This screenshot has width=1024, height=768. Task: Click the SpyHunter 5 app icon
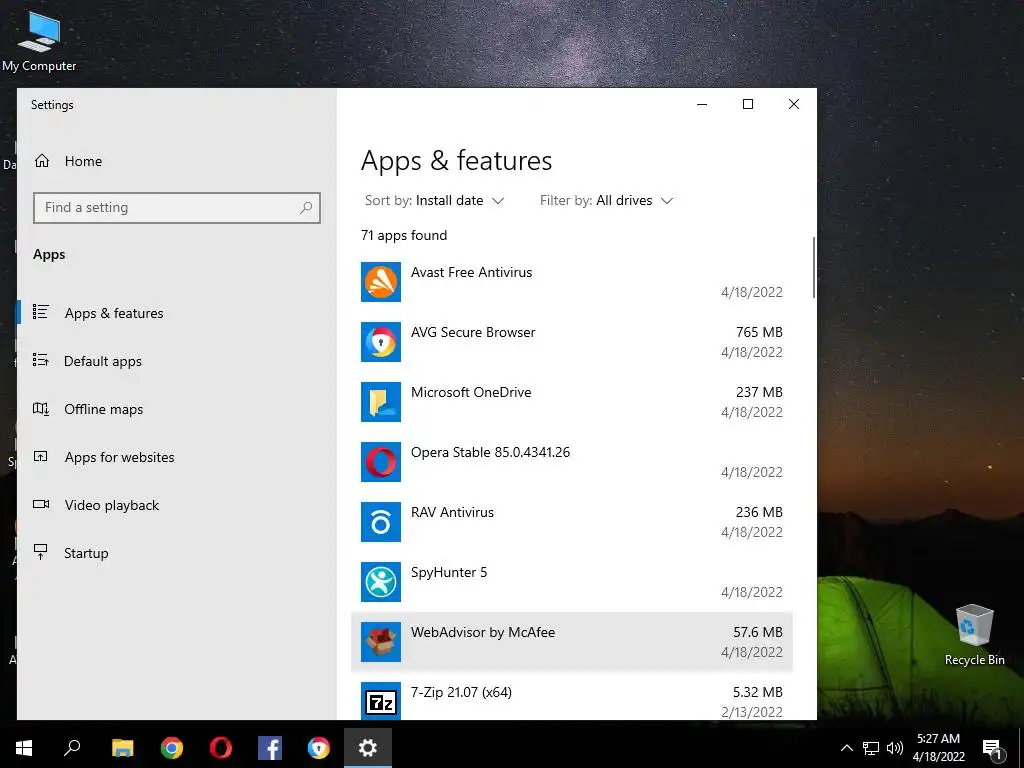(x=381, y=582)
